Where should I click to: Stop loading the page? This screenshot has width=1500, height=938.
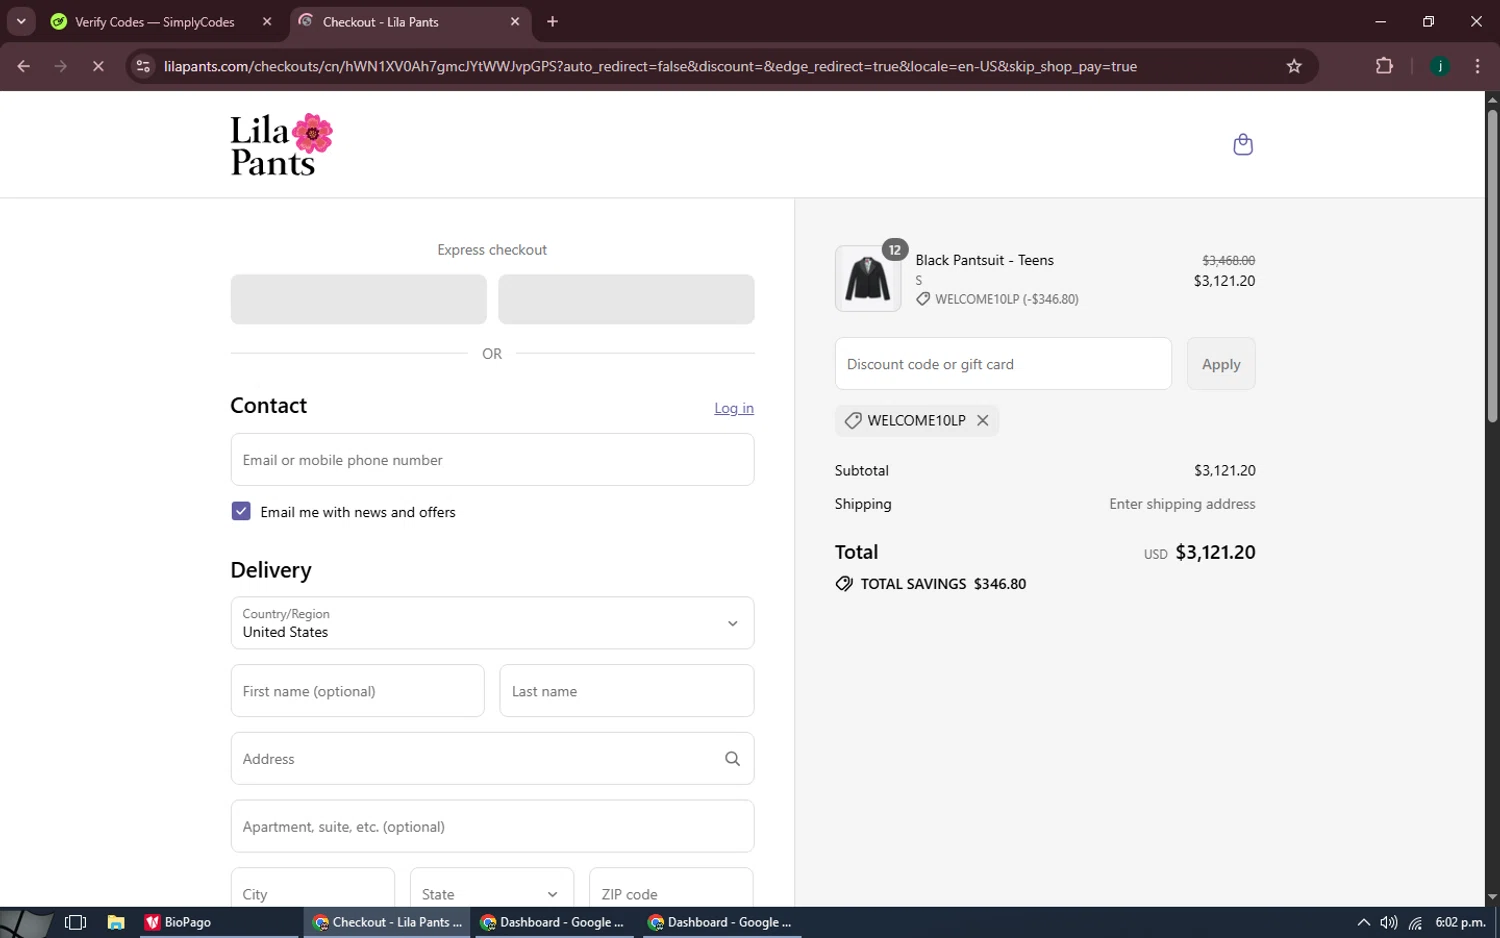(98, 66)
